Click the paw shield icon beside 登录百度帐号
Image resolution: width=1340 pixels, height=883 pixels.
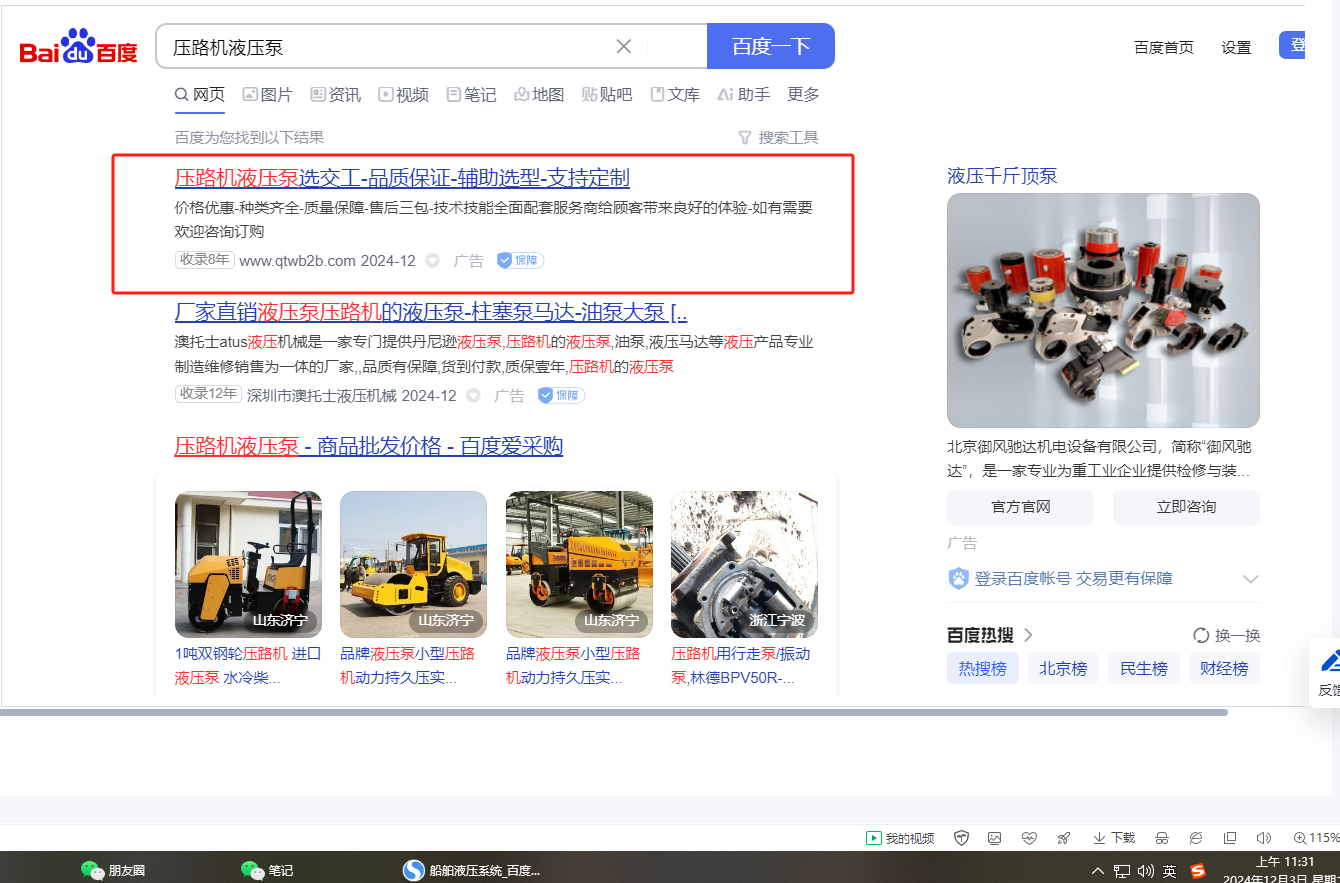click(958, 579)
